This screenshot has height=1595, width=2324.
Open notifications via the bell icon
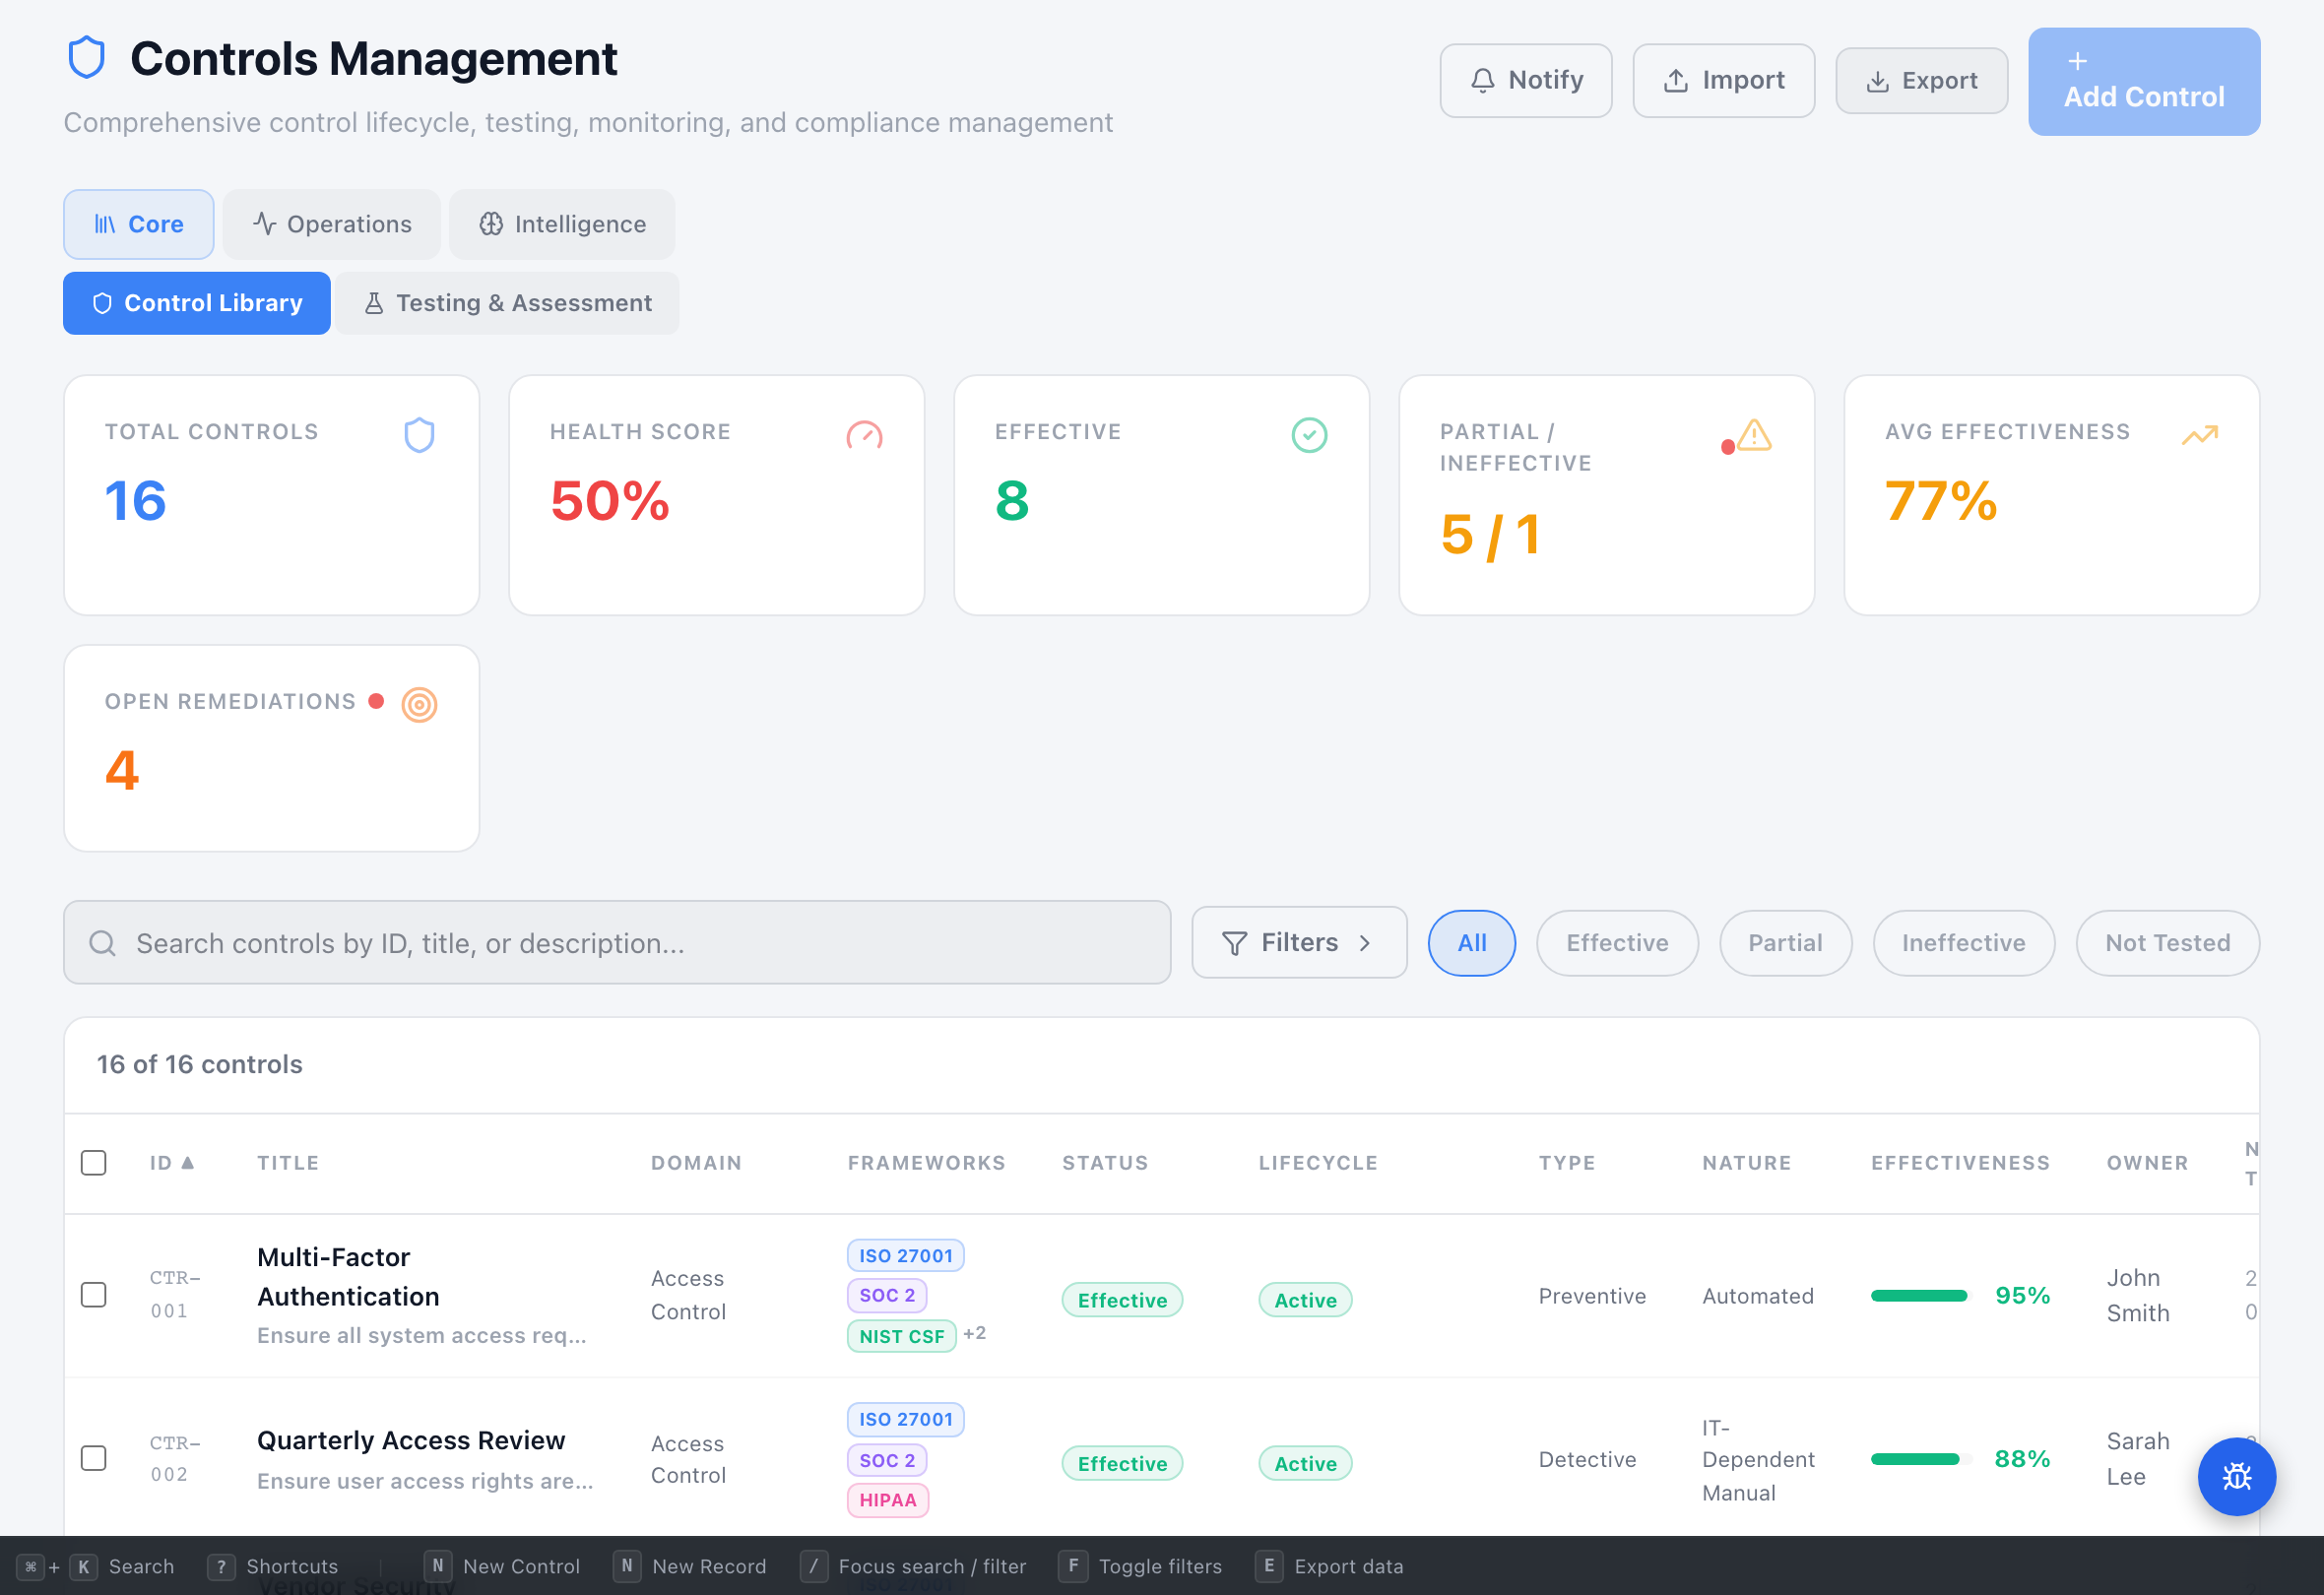pyautogui.click(x=1483, y=80)
